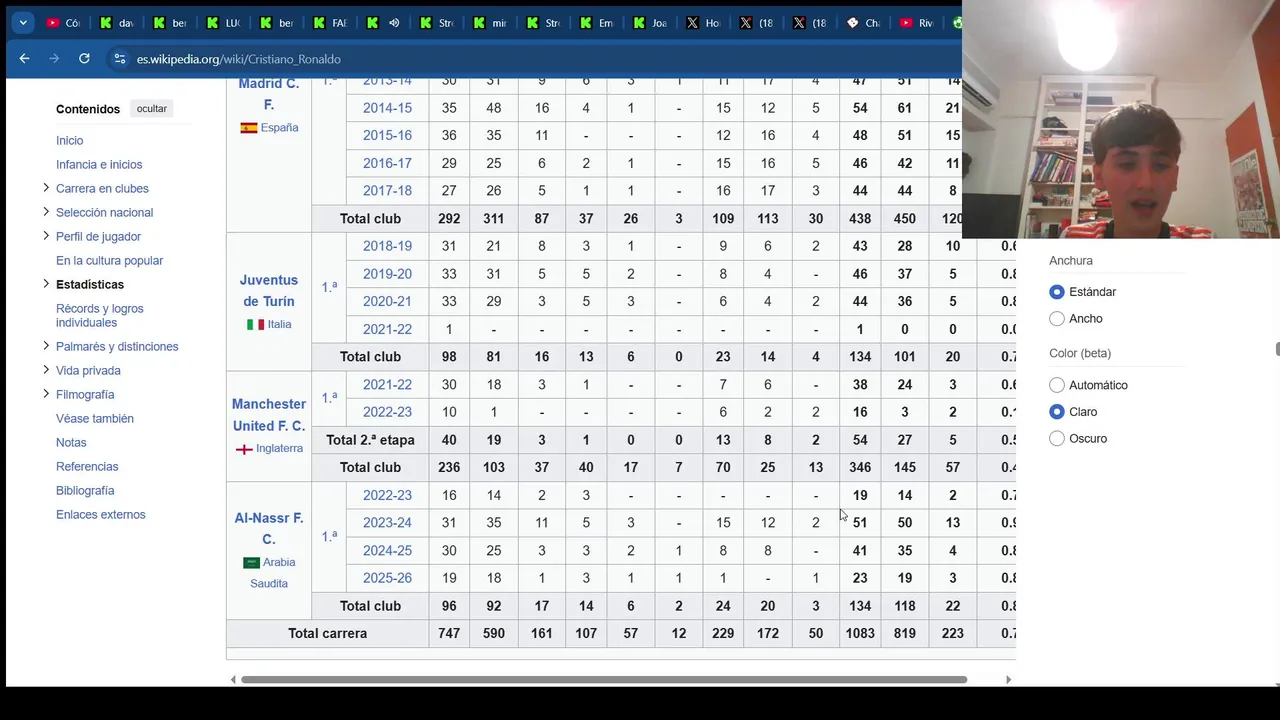Switch to the YouTube tab labeled Riv

(x=917, y=23)
